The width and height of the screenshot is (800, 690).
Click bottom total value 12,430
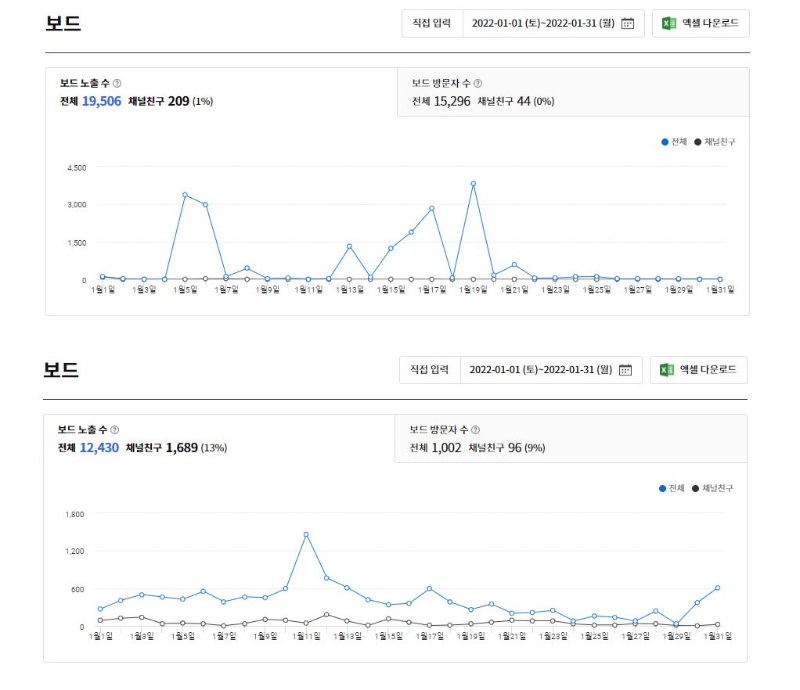(x=99, y=448)
